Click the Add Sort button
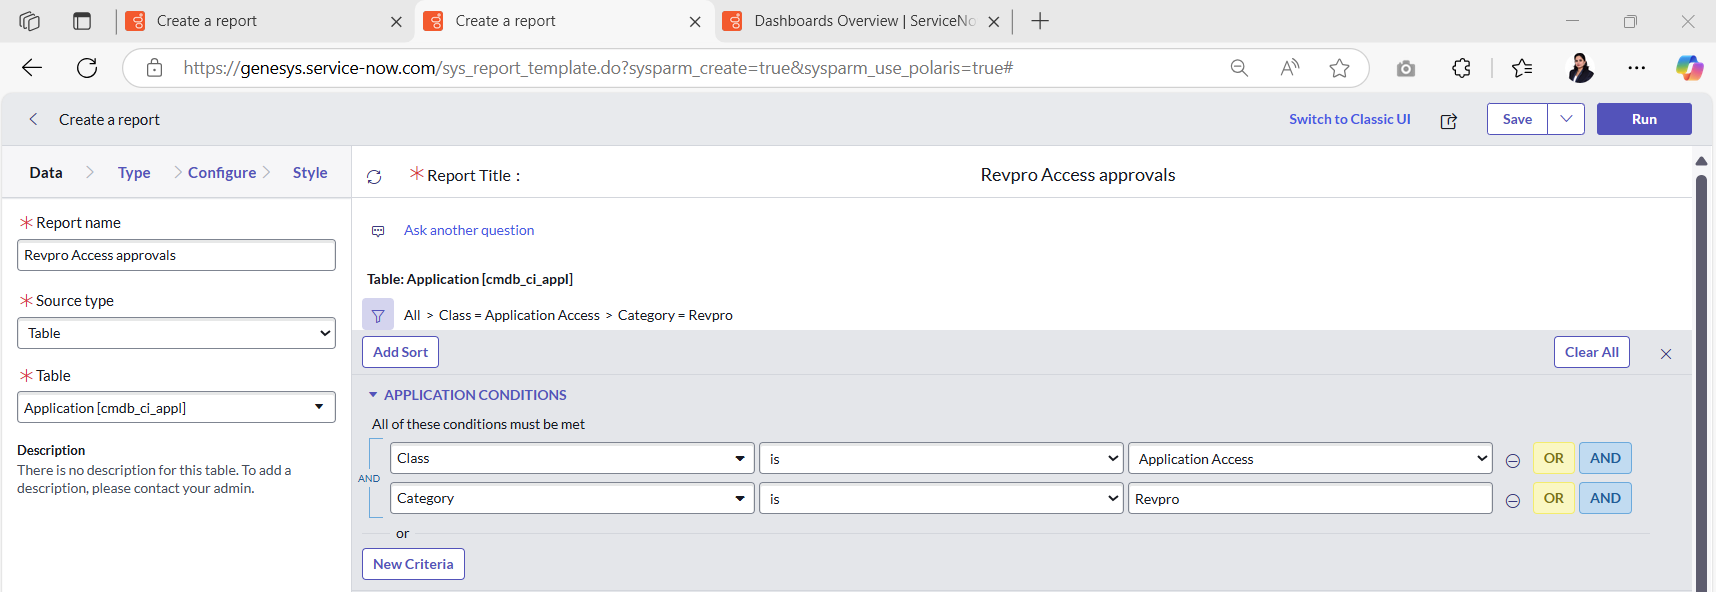The width and height of the screenshot is (1716, 592). coord(400,352)
